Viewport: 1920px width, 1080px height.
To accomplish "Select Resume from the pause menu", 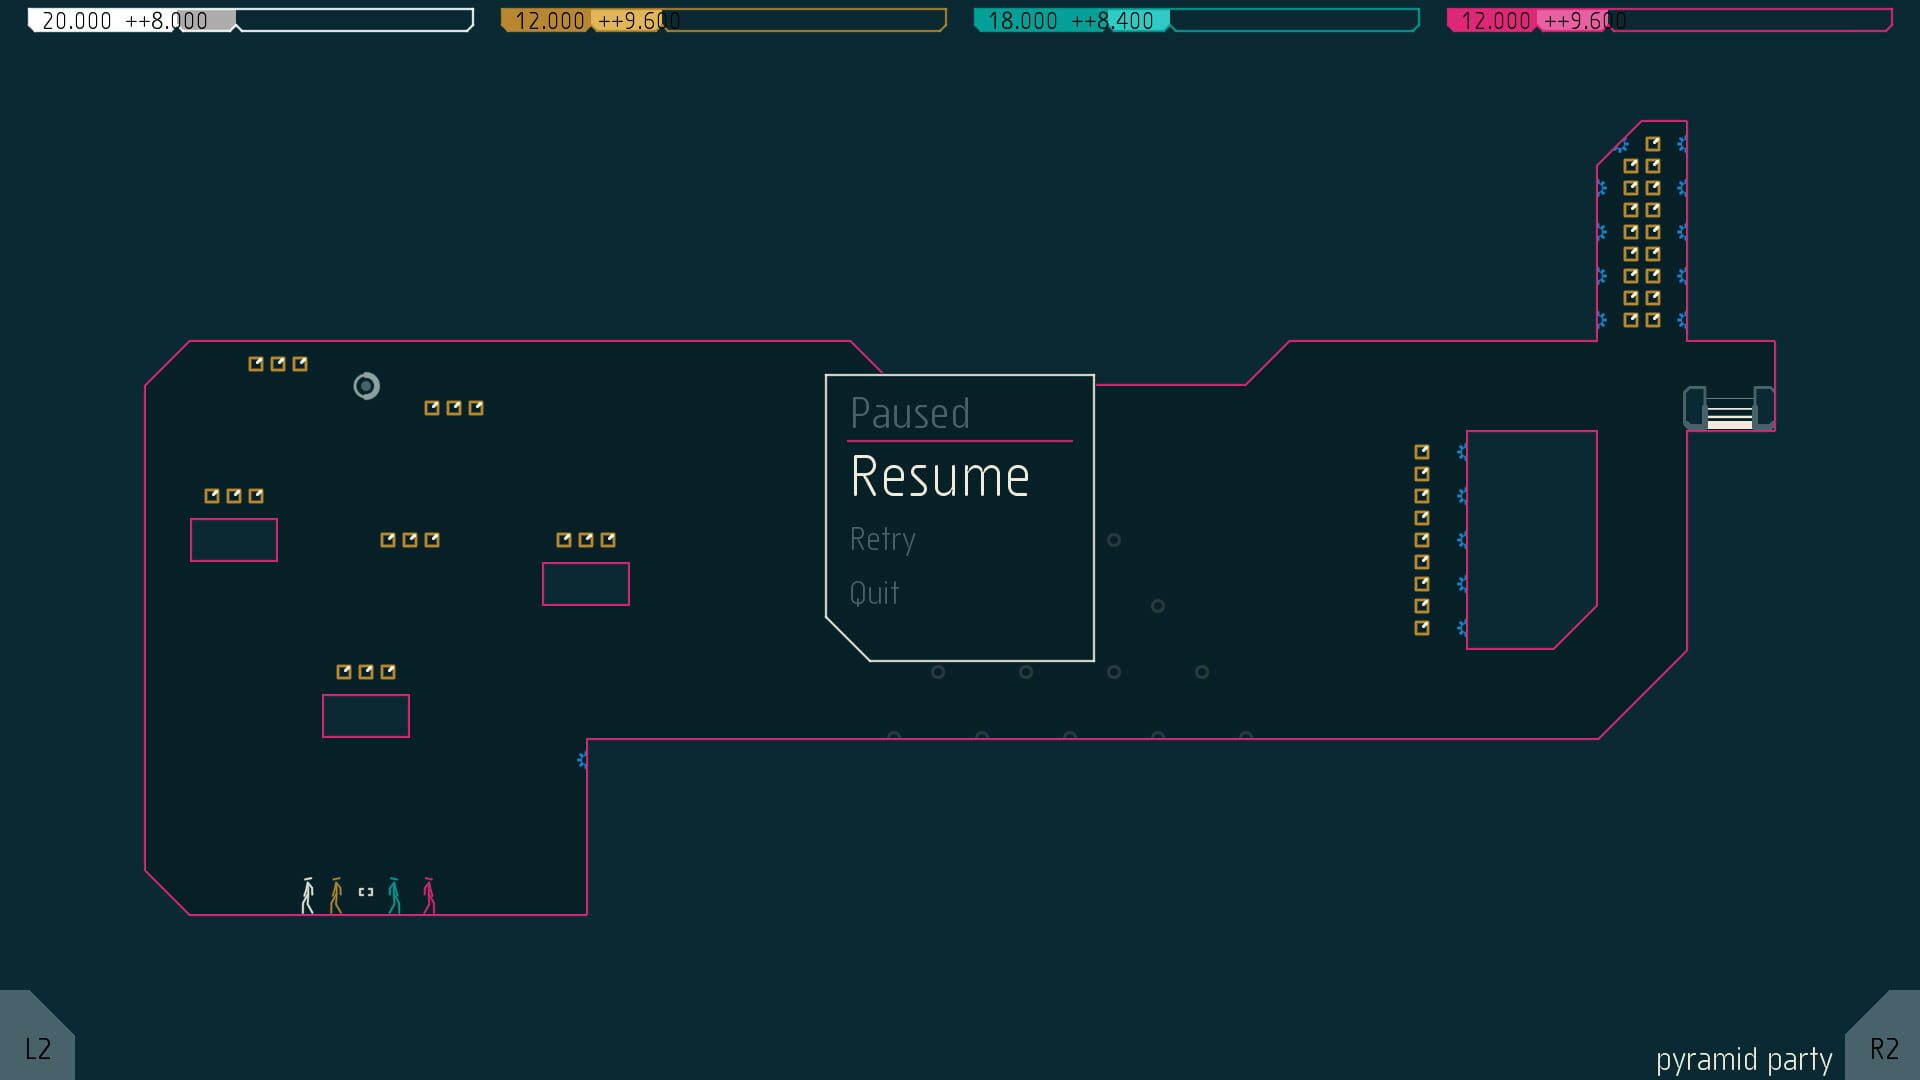I will [x=938, y=475].
